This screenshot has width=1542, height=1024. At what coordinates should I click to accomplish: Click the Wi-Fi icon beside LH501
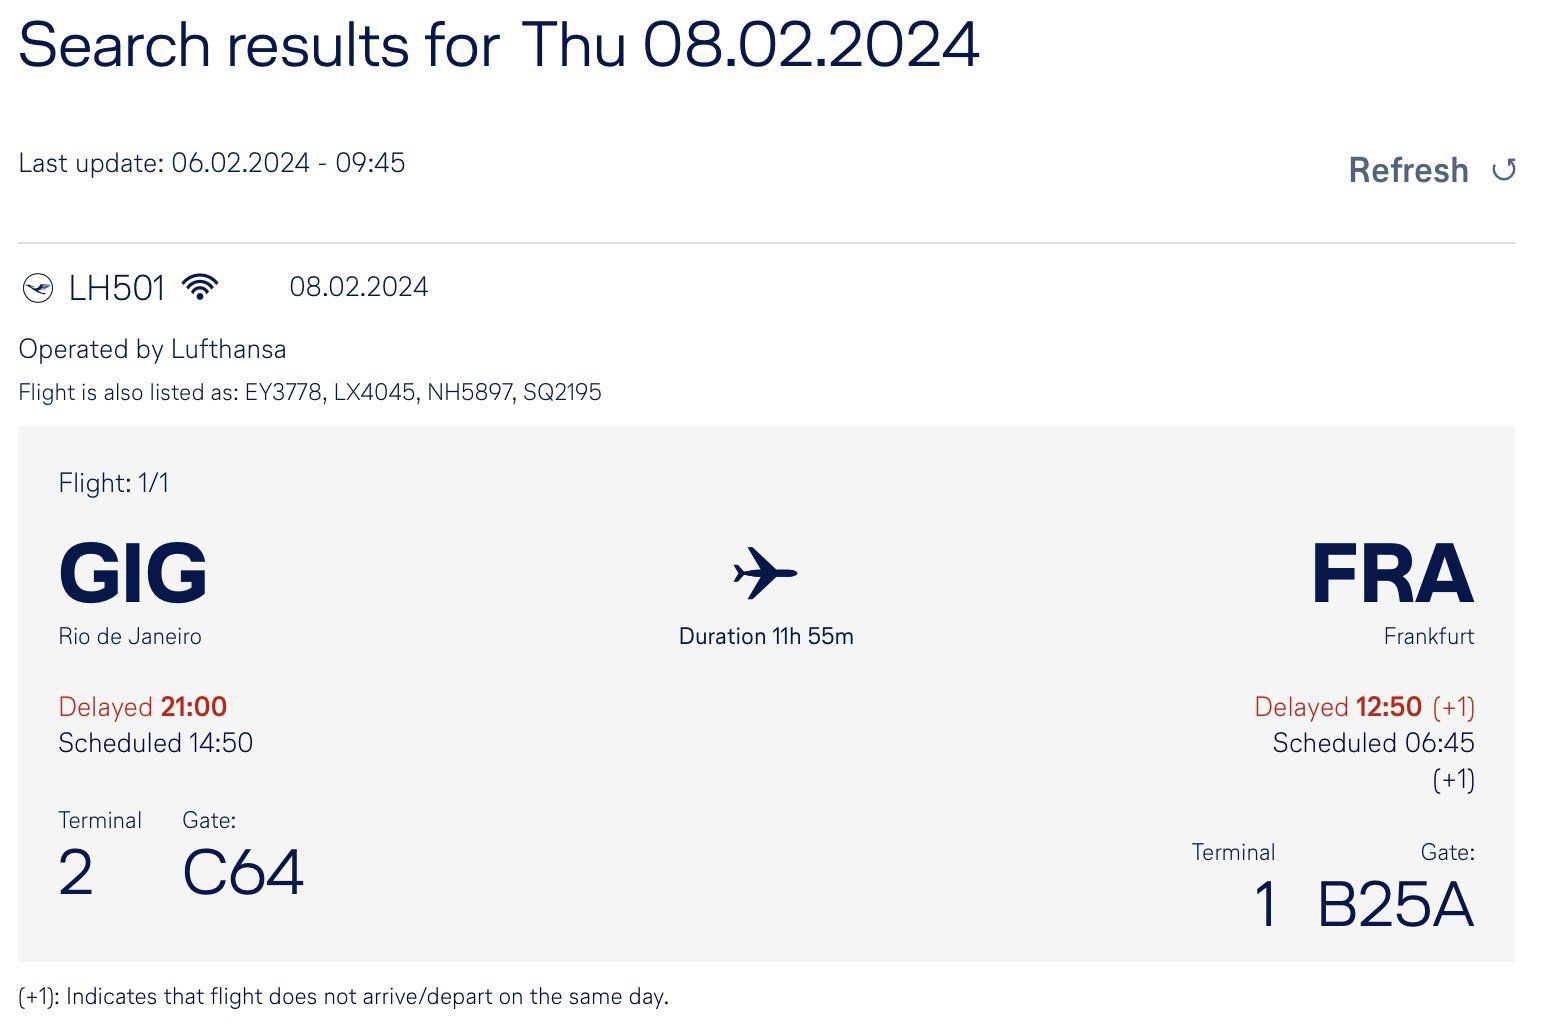pos(200,287)
